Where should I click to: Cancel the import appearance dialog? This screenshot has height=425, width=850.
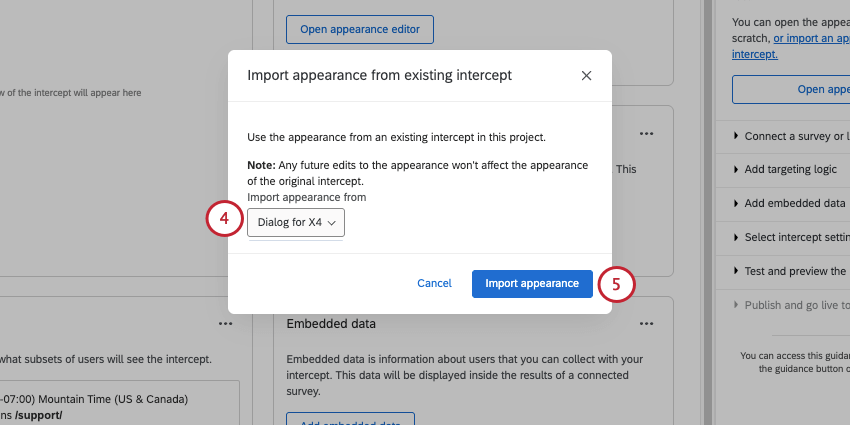434,283
